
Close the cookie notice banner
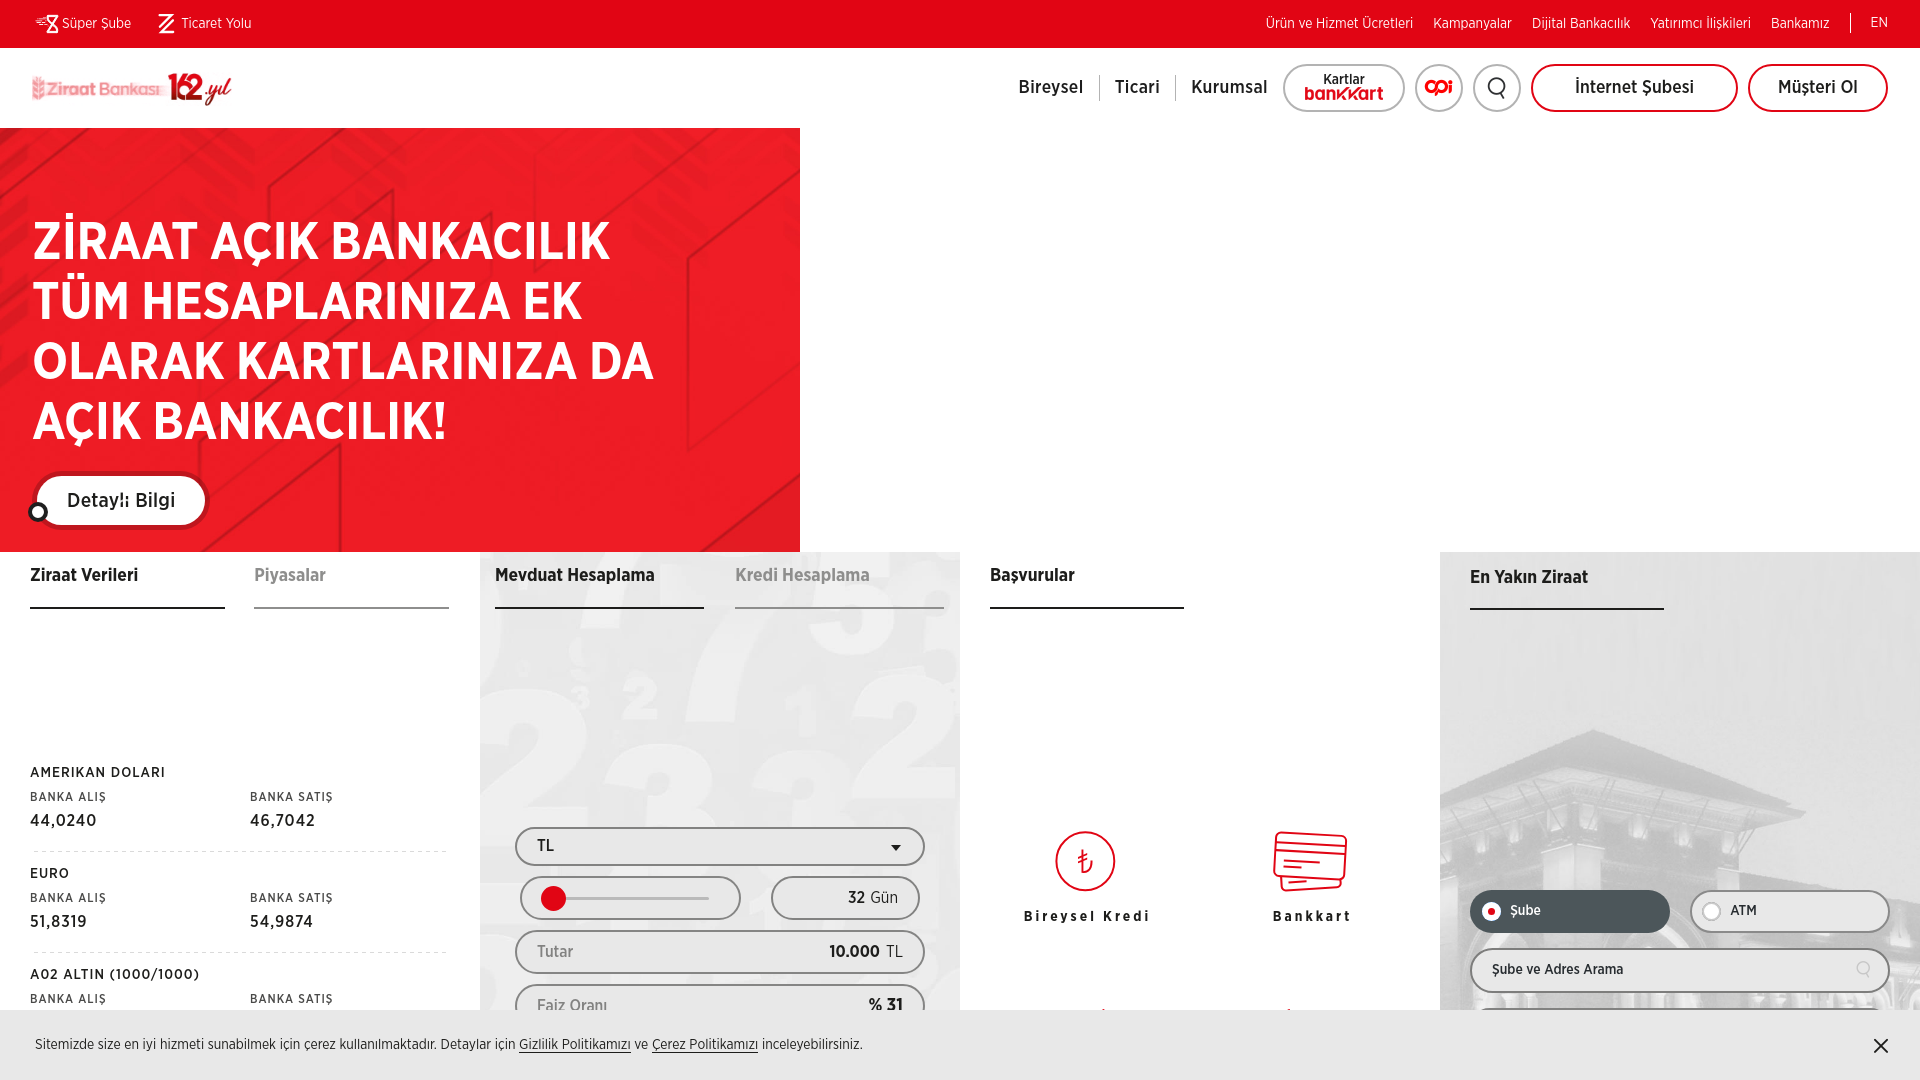[x=1880, y=1045]
